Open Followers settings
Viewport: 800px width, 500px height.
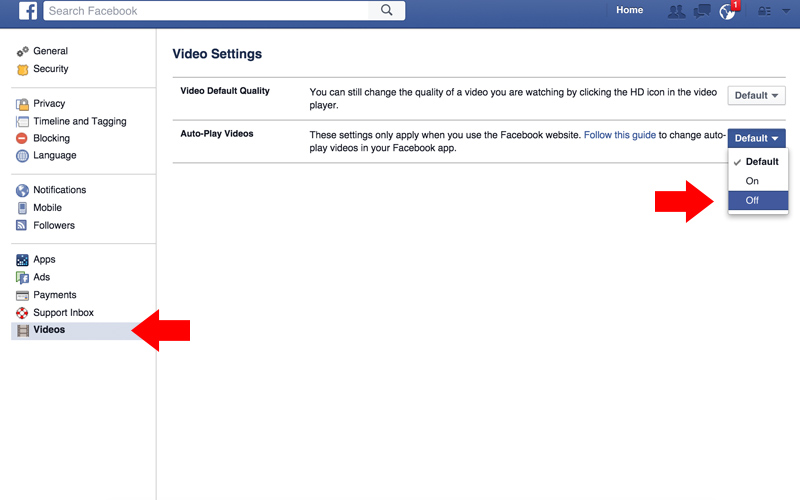pyautogui.click(x=54, y=226)
